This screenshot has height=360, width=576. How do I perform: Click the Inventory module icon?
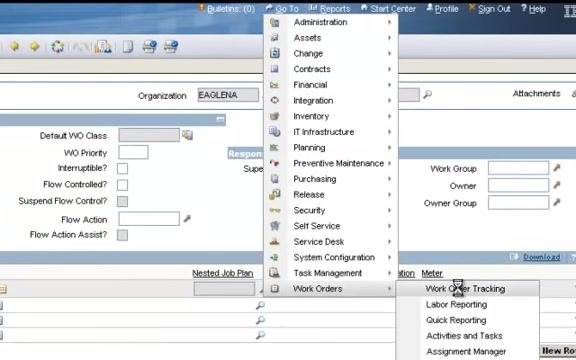[274, 116]
